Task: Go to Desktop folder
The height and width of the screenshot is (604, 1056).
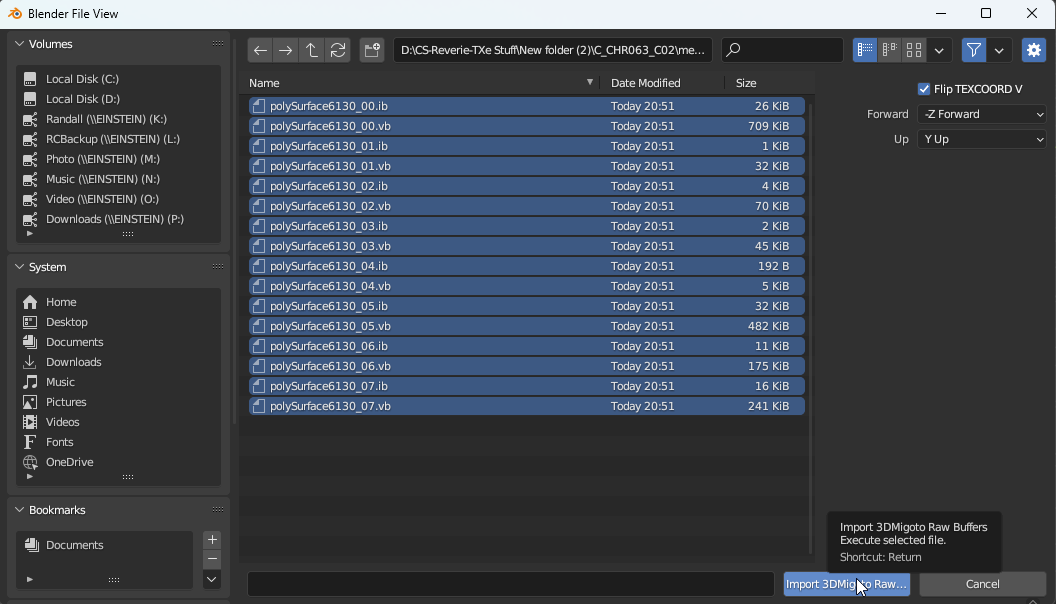Action: 119,322
